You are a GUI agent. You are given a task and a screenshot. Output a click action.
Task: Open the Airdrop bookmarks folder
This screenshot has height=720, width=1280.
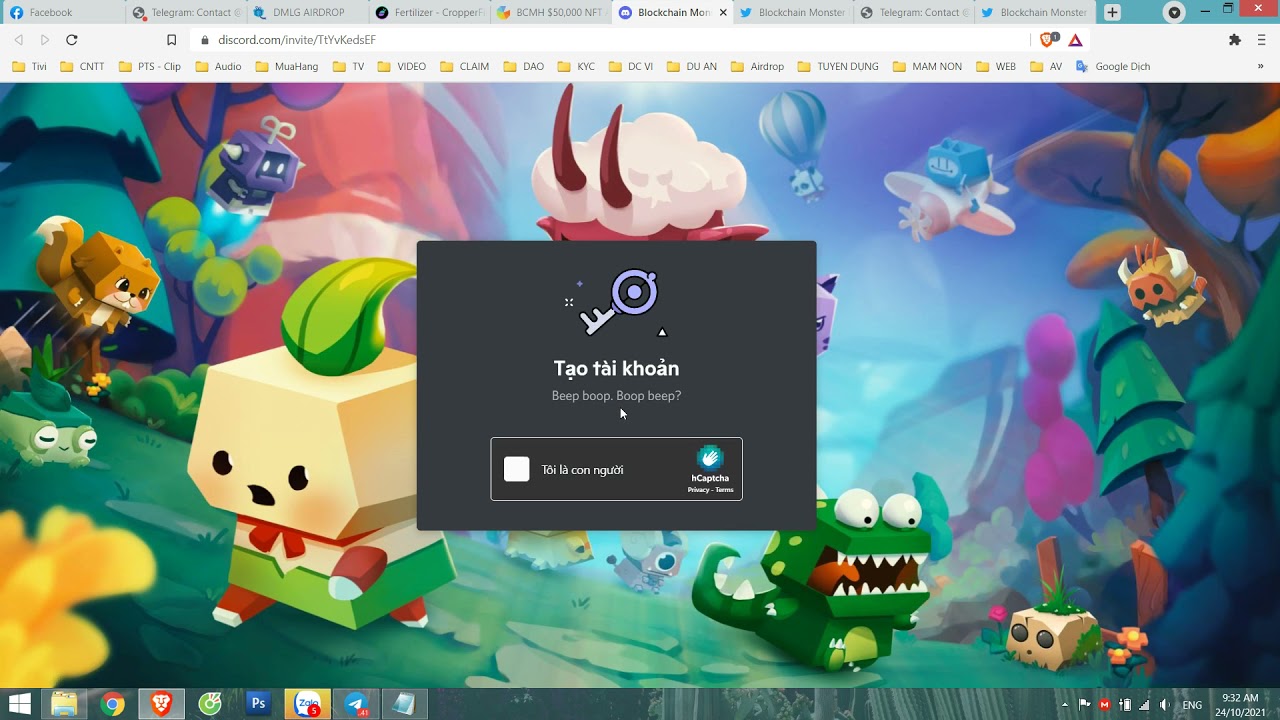[x=757, y=67]
